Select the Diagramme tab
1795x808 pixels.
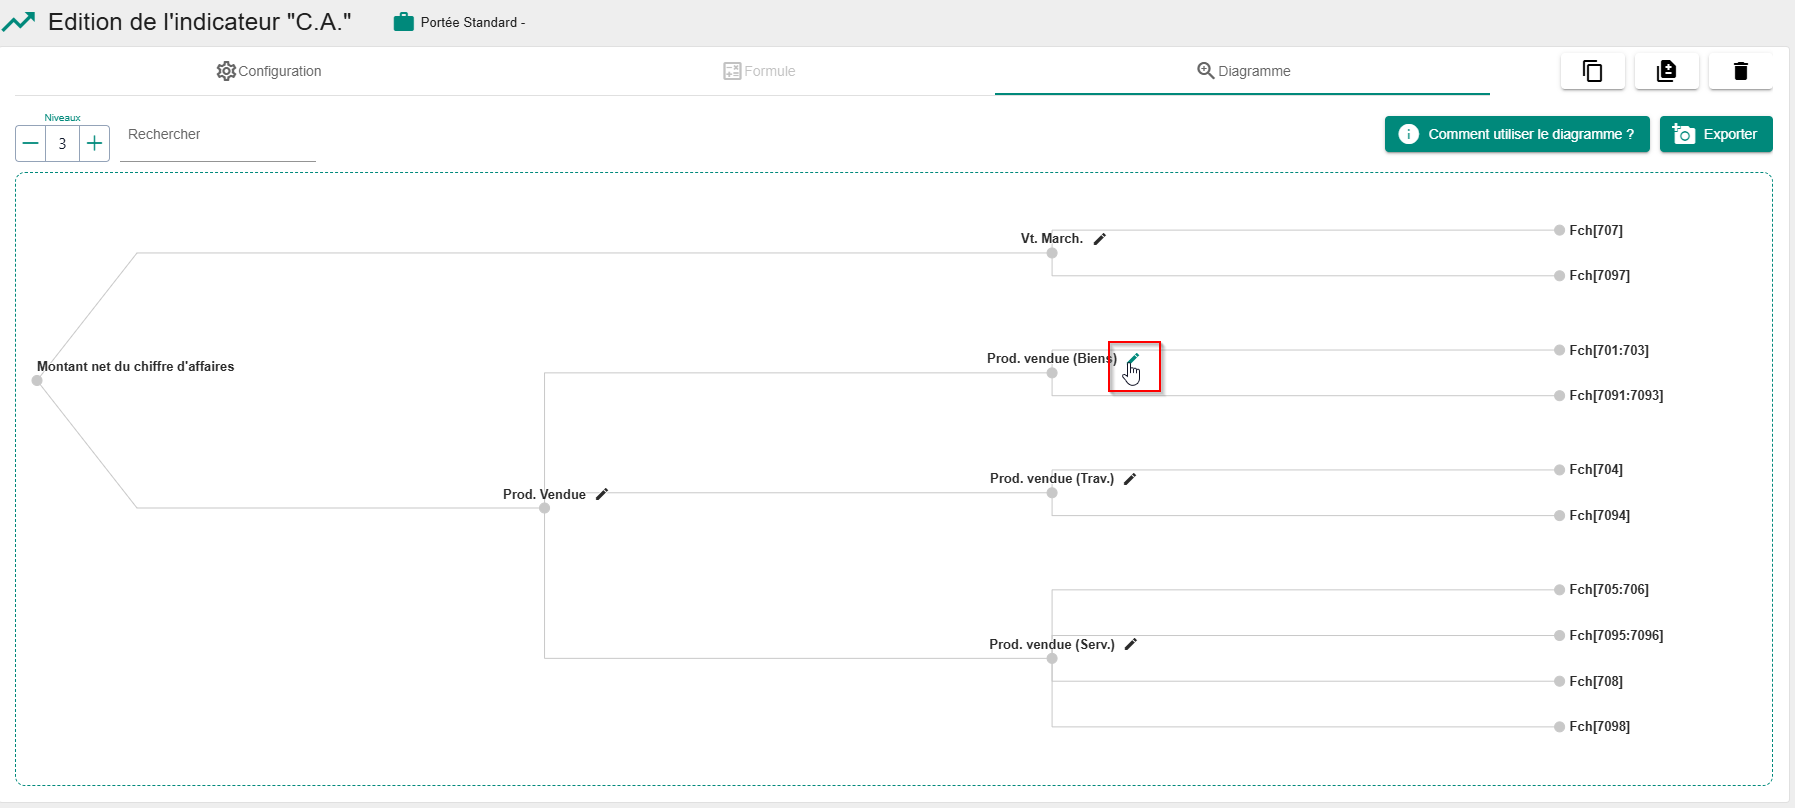[x=1243, y=71]
